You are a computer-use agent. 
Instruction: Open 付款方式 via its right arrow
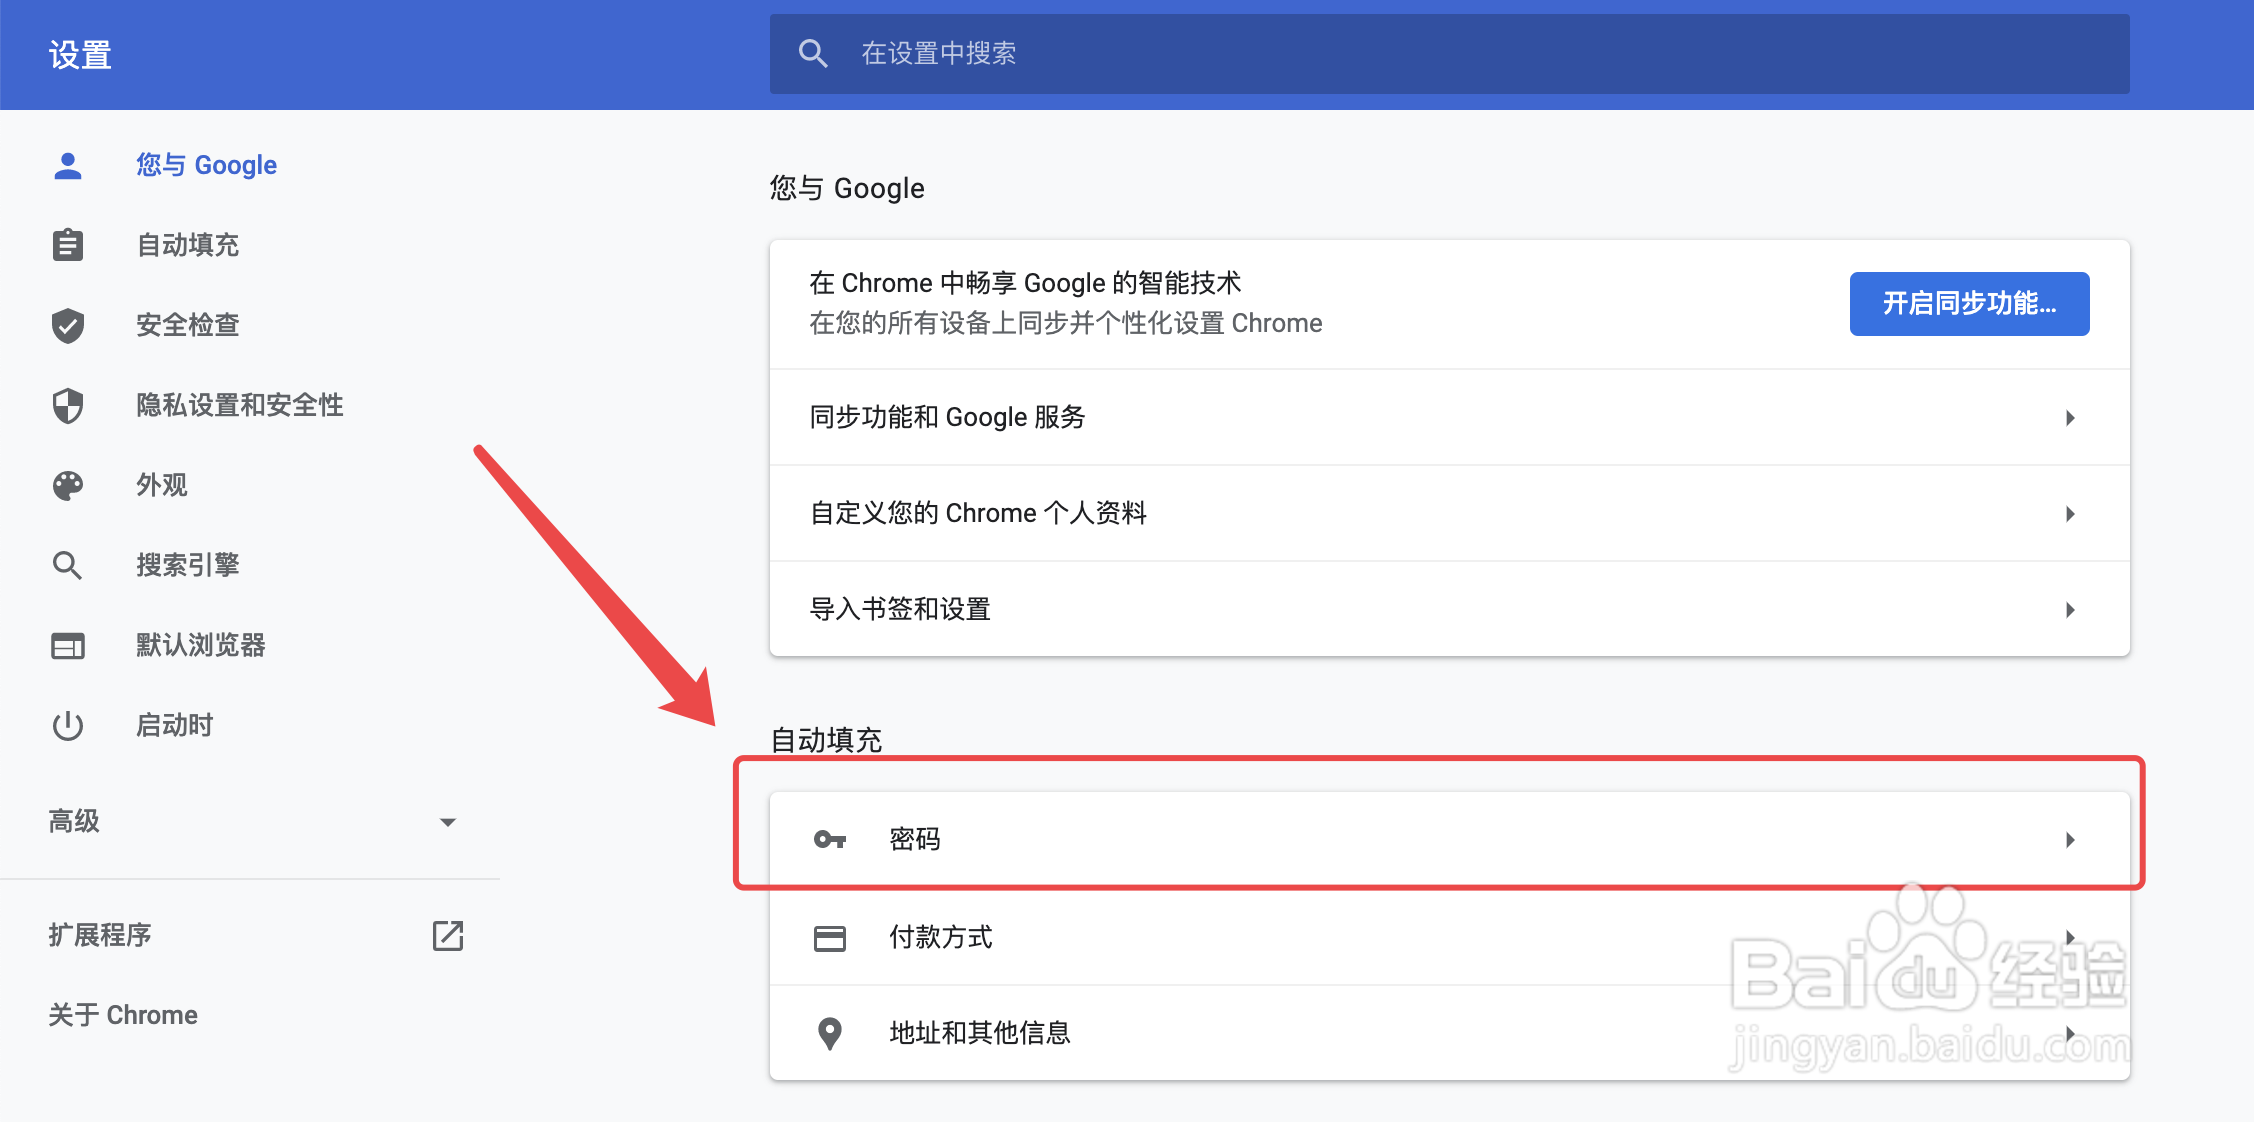click(2070, 937)
